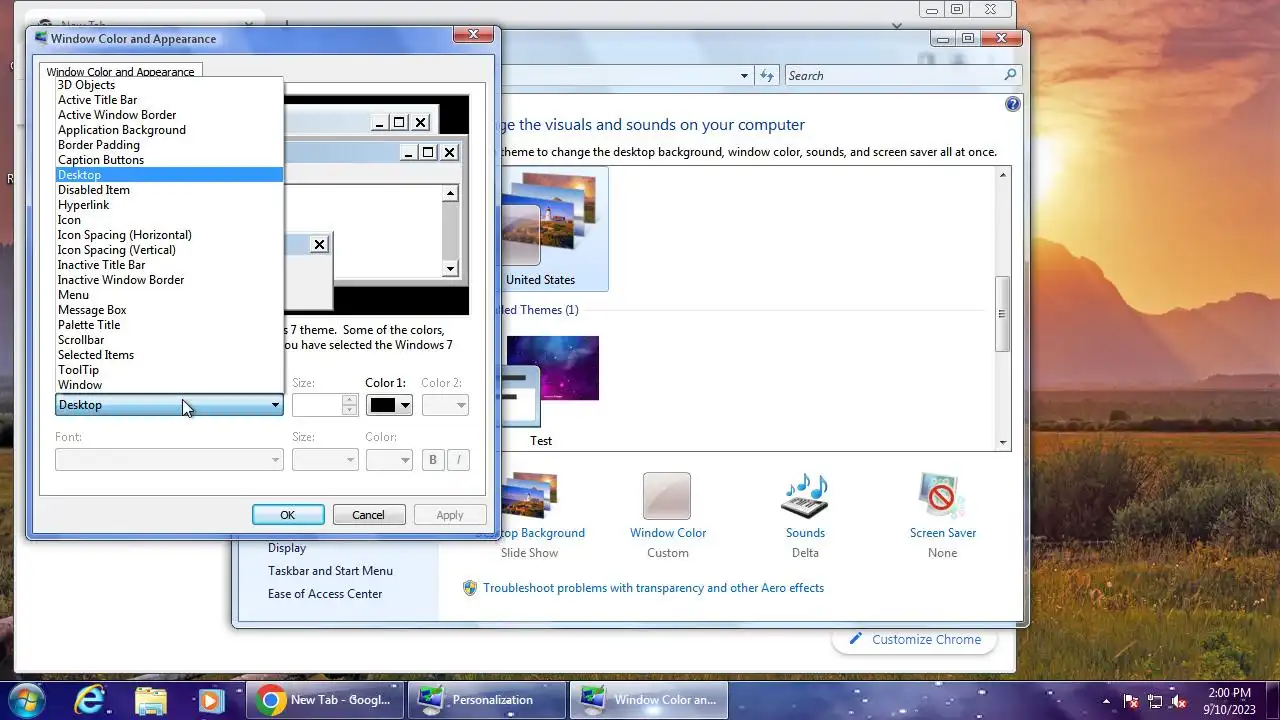This screenshot has width=1280, height=720.
Task: Collapse the Item combo box showing Desktop
Action: (x=169, y=405)
